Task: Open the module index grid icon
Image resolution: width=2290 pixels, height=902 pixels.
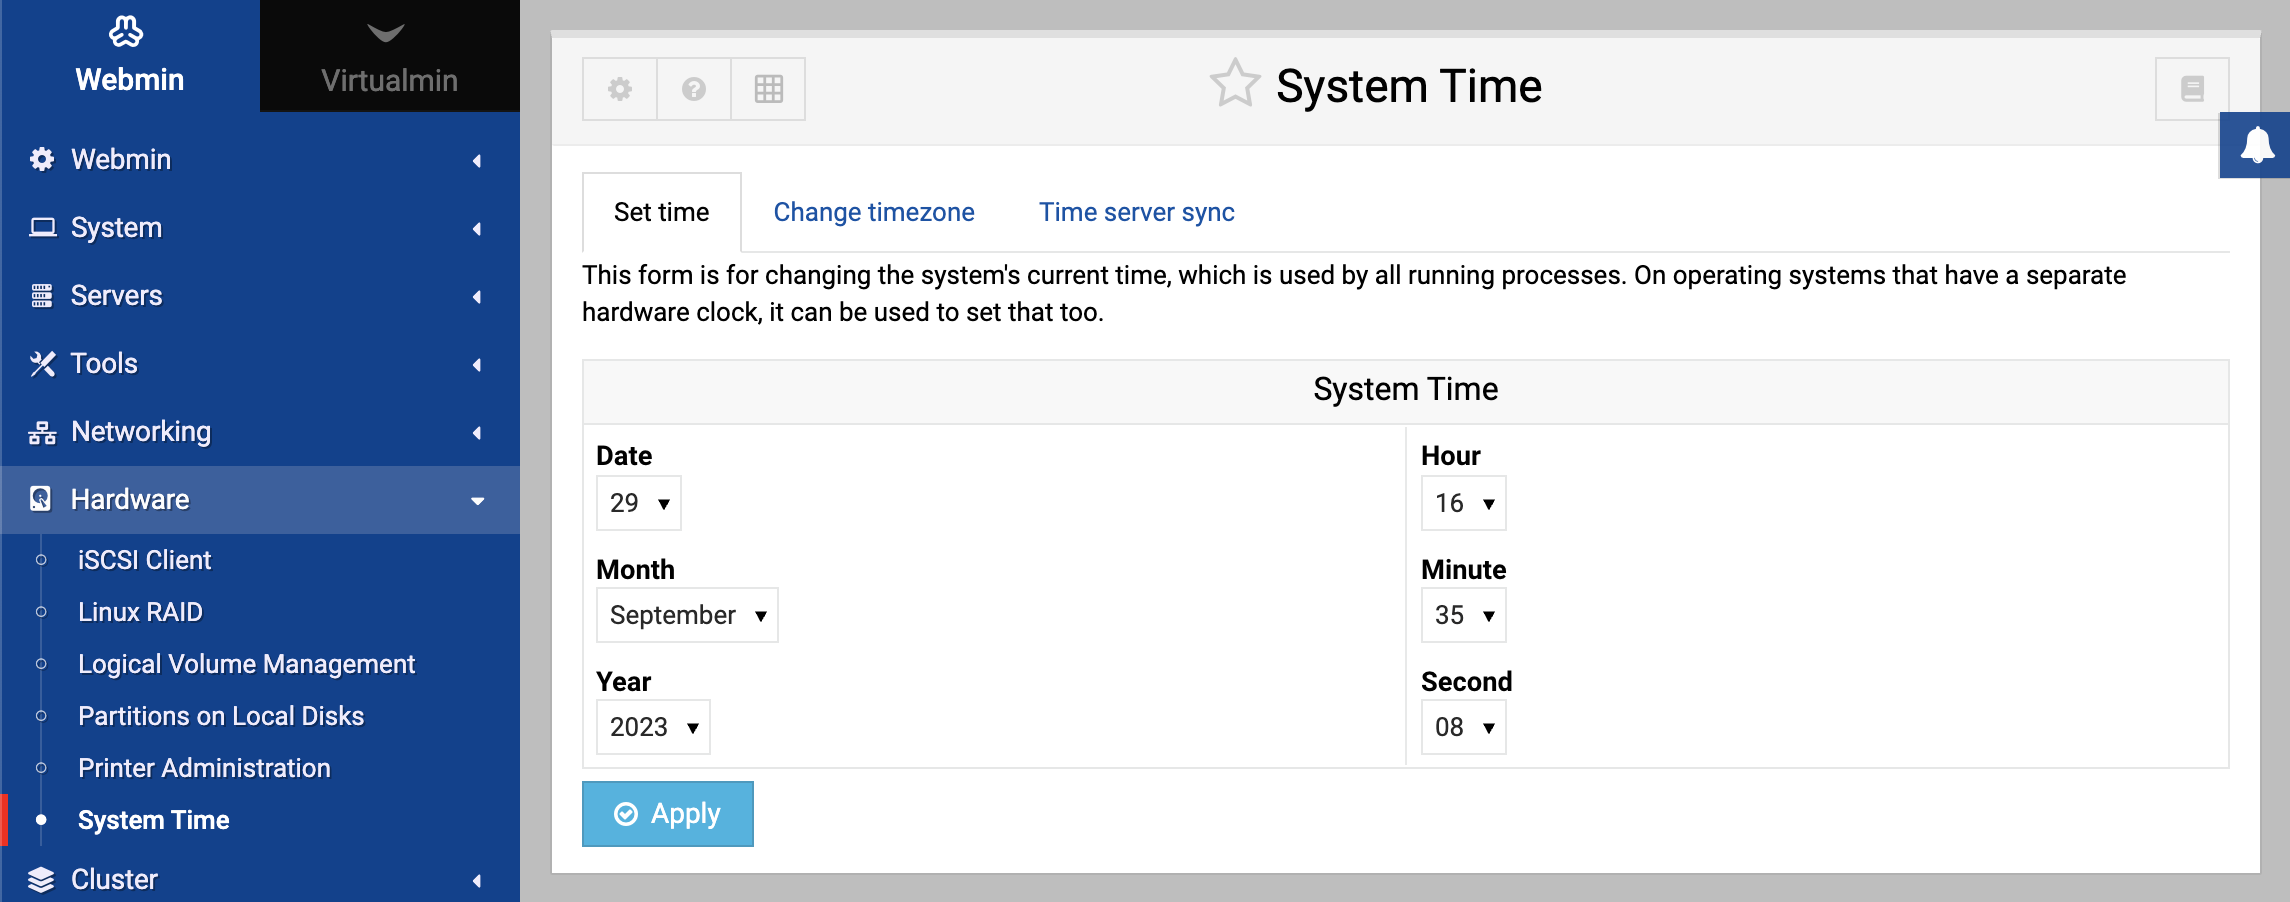Action: click(768, 89)
